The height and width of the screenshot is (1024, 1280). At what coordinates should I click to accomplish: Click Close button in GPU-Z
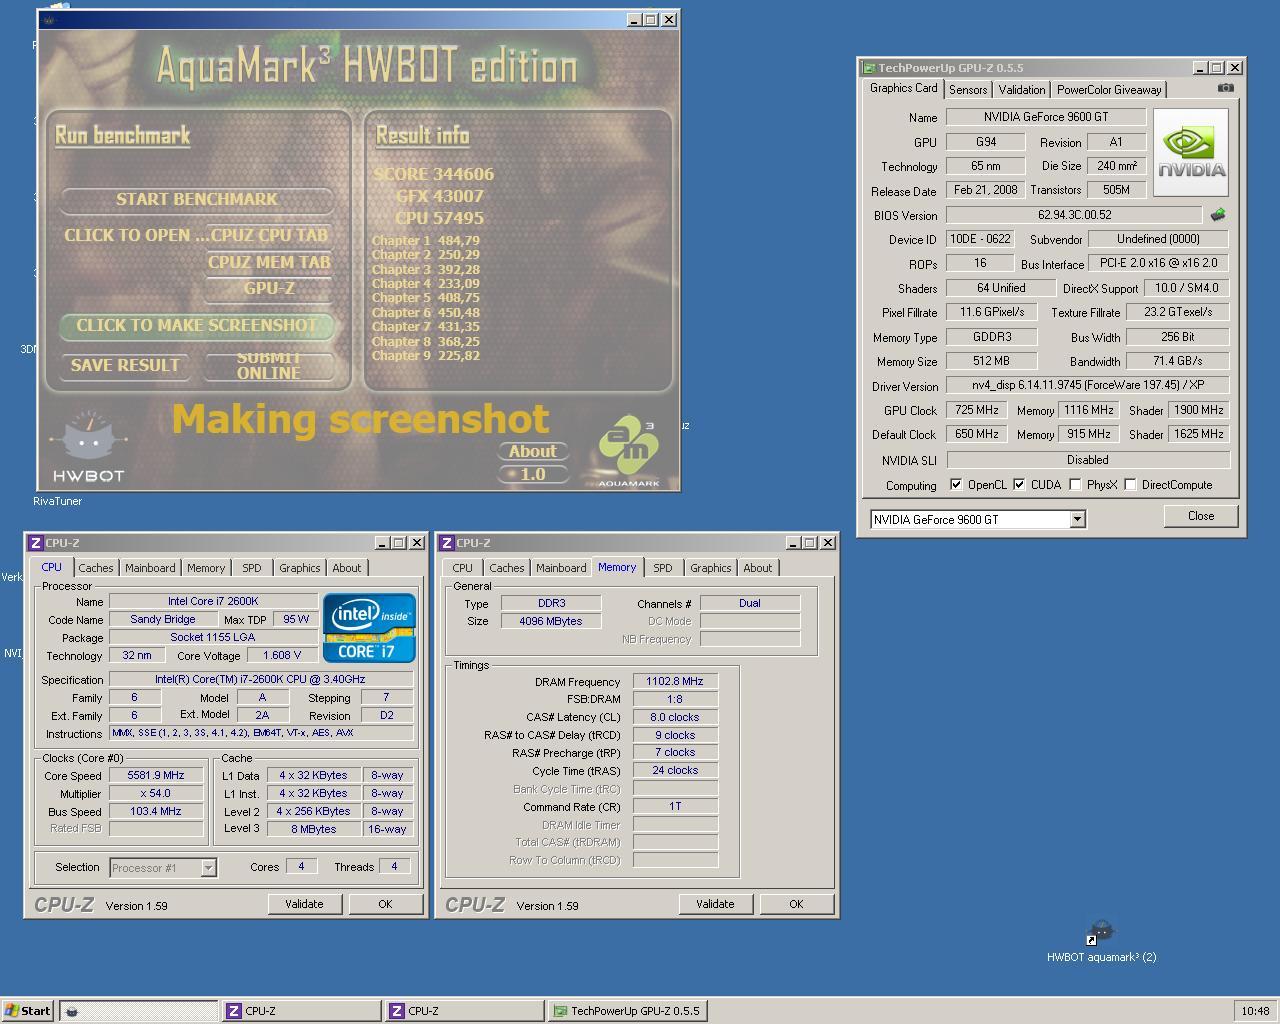[1201, 516]
